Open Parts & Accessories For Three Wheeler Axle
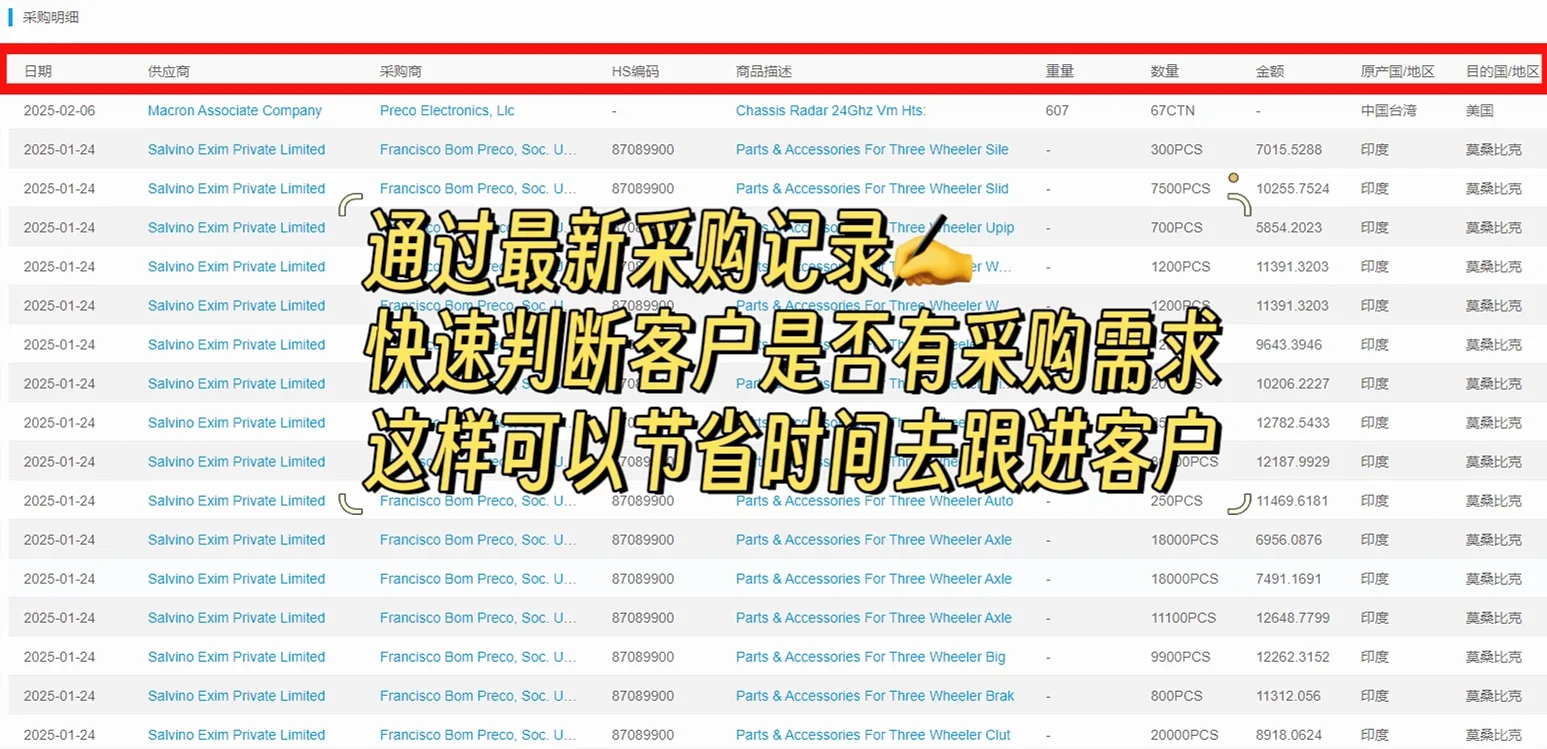1547x749 pixels. (873, 539)
